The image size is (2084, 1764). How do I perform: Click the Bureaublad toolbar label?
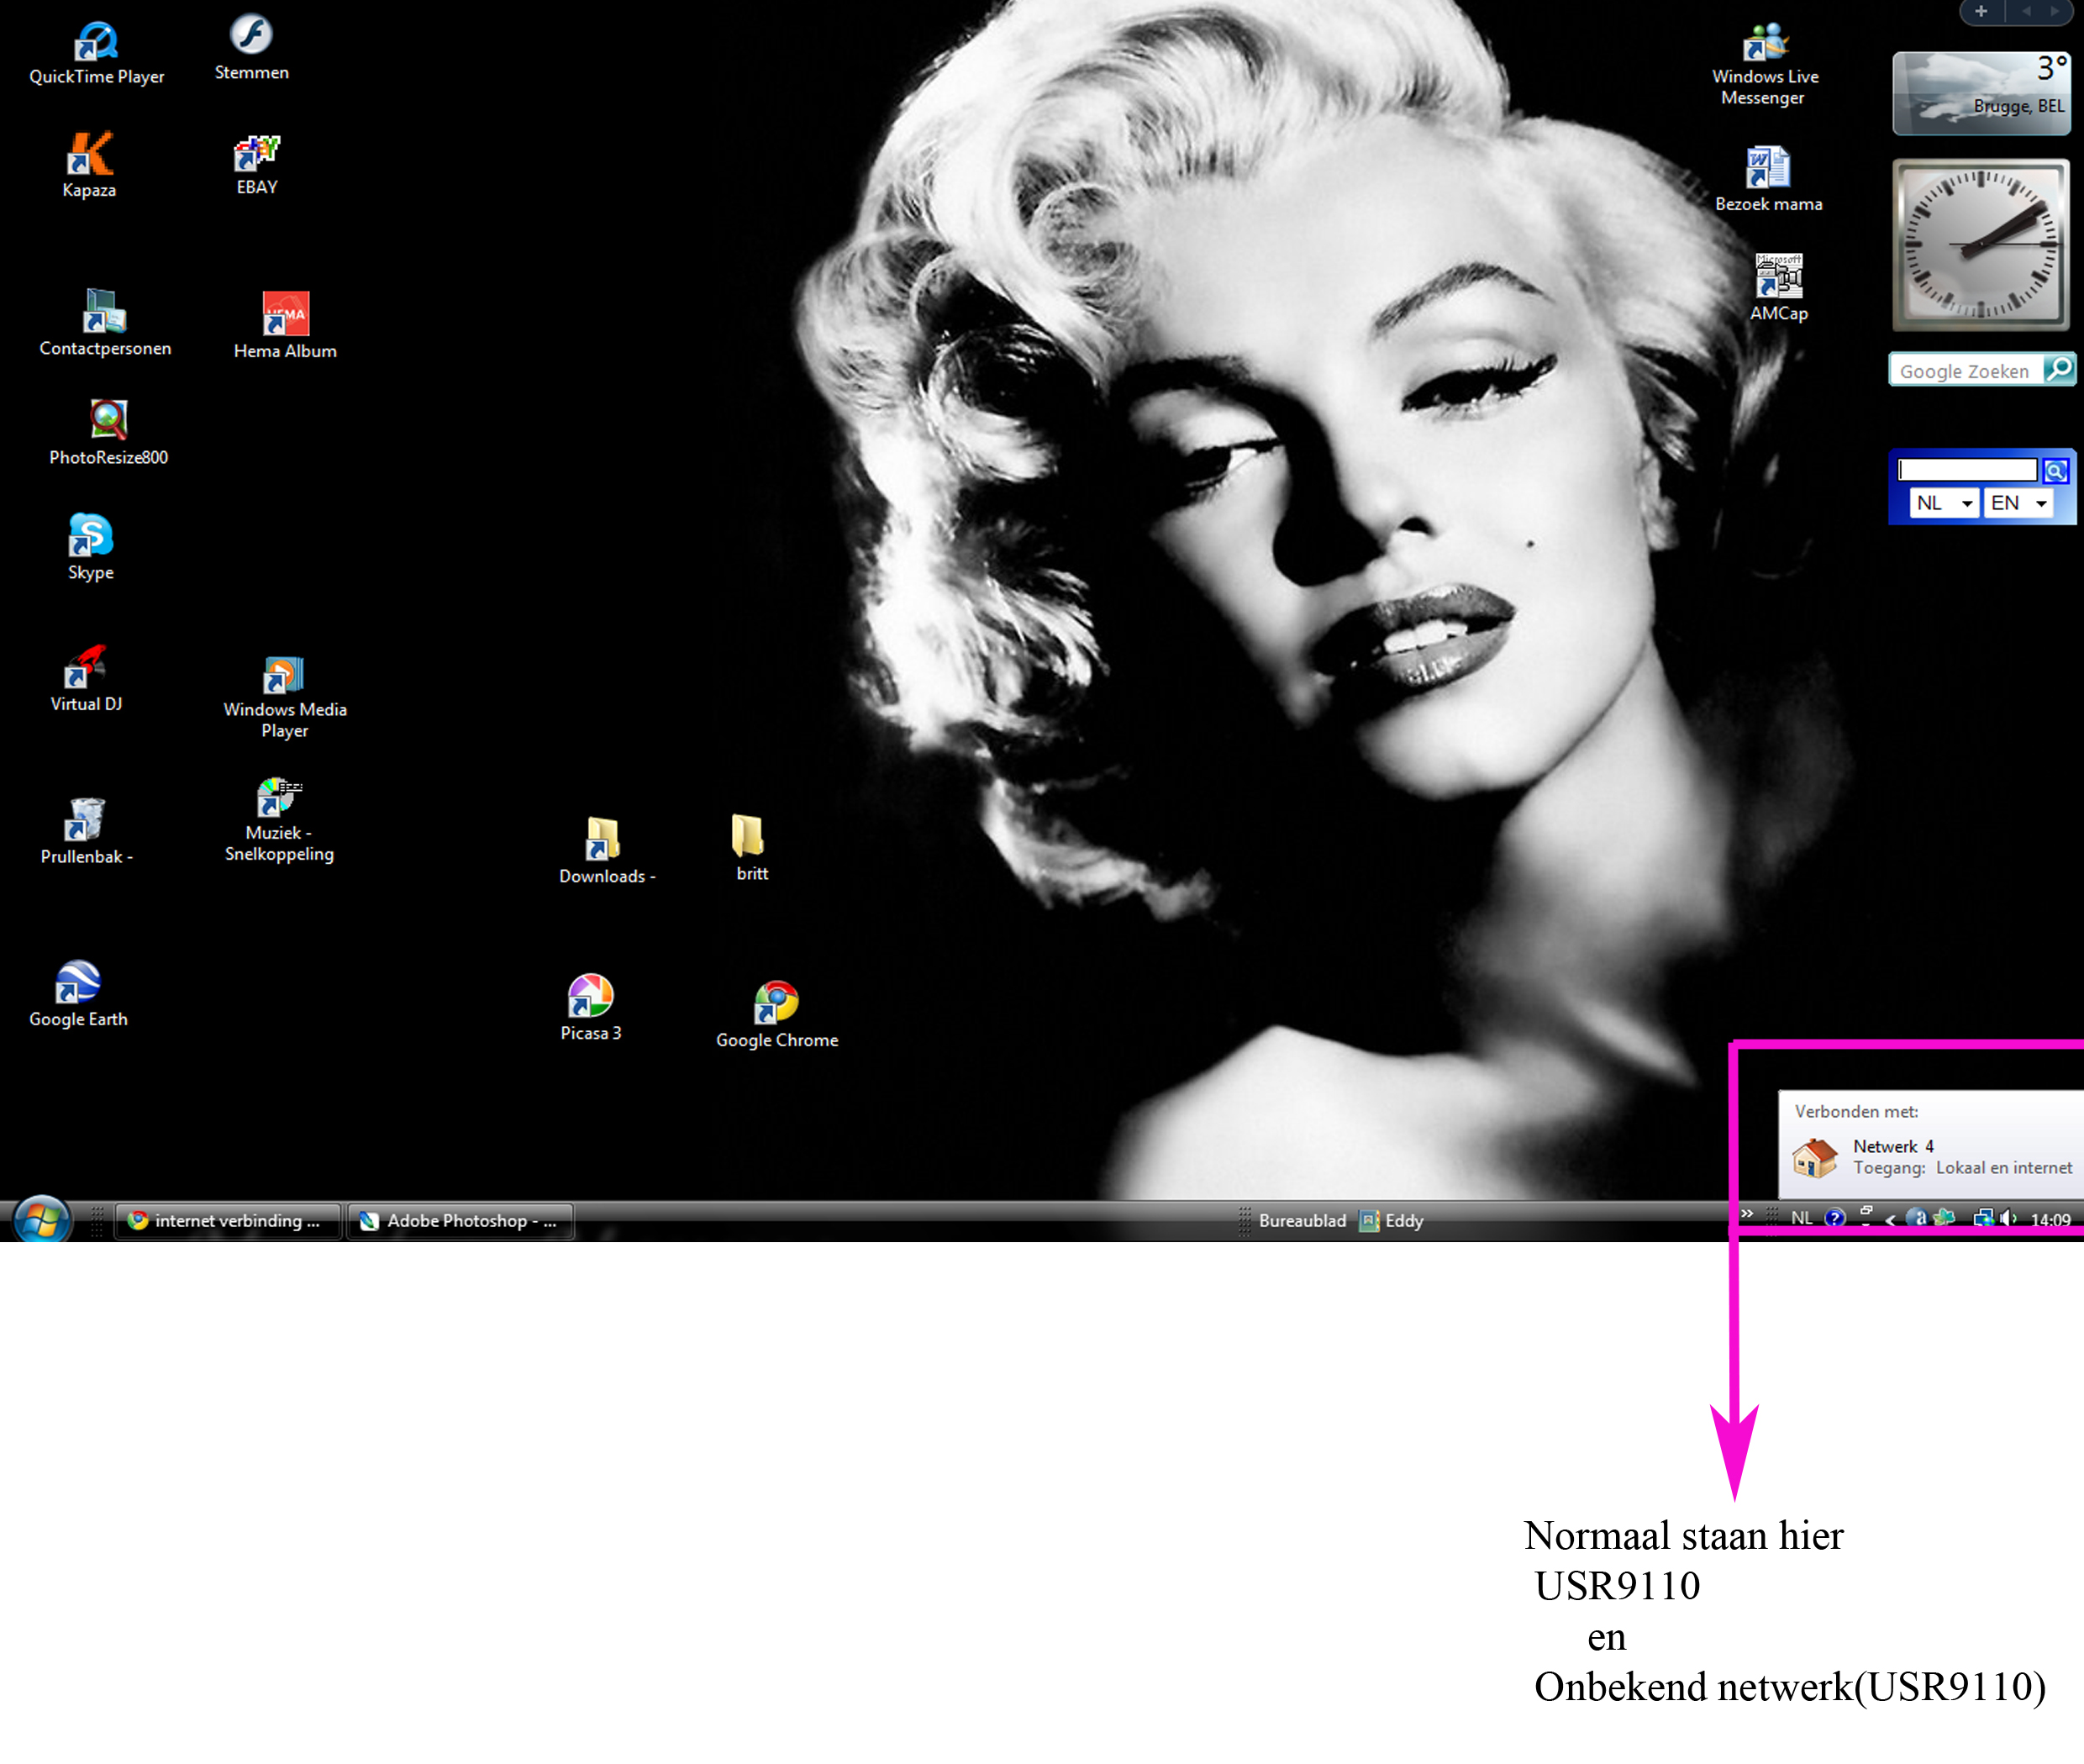[1302, 1220]
